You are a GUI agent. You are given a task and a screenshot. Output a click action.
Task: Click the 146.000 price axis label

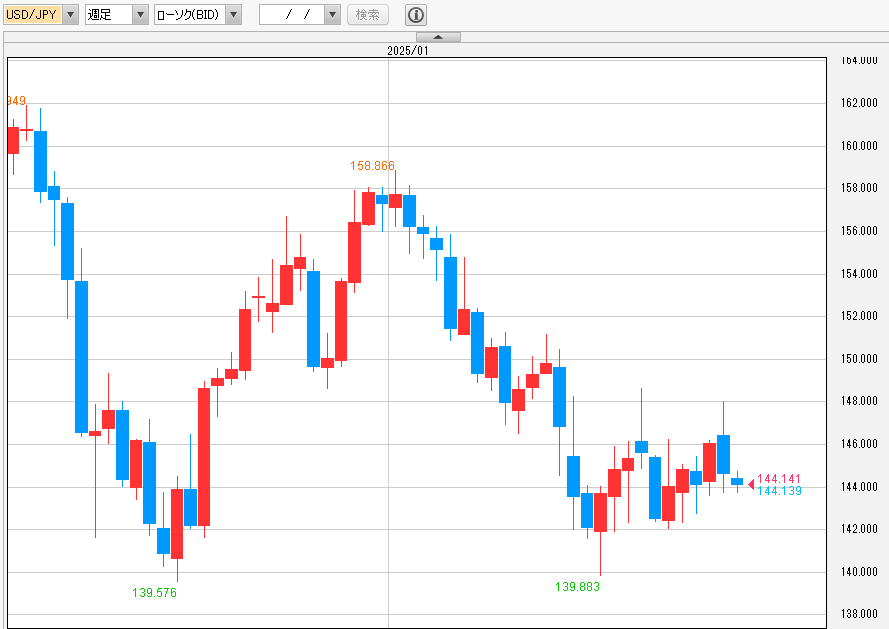[859, 444]
